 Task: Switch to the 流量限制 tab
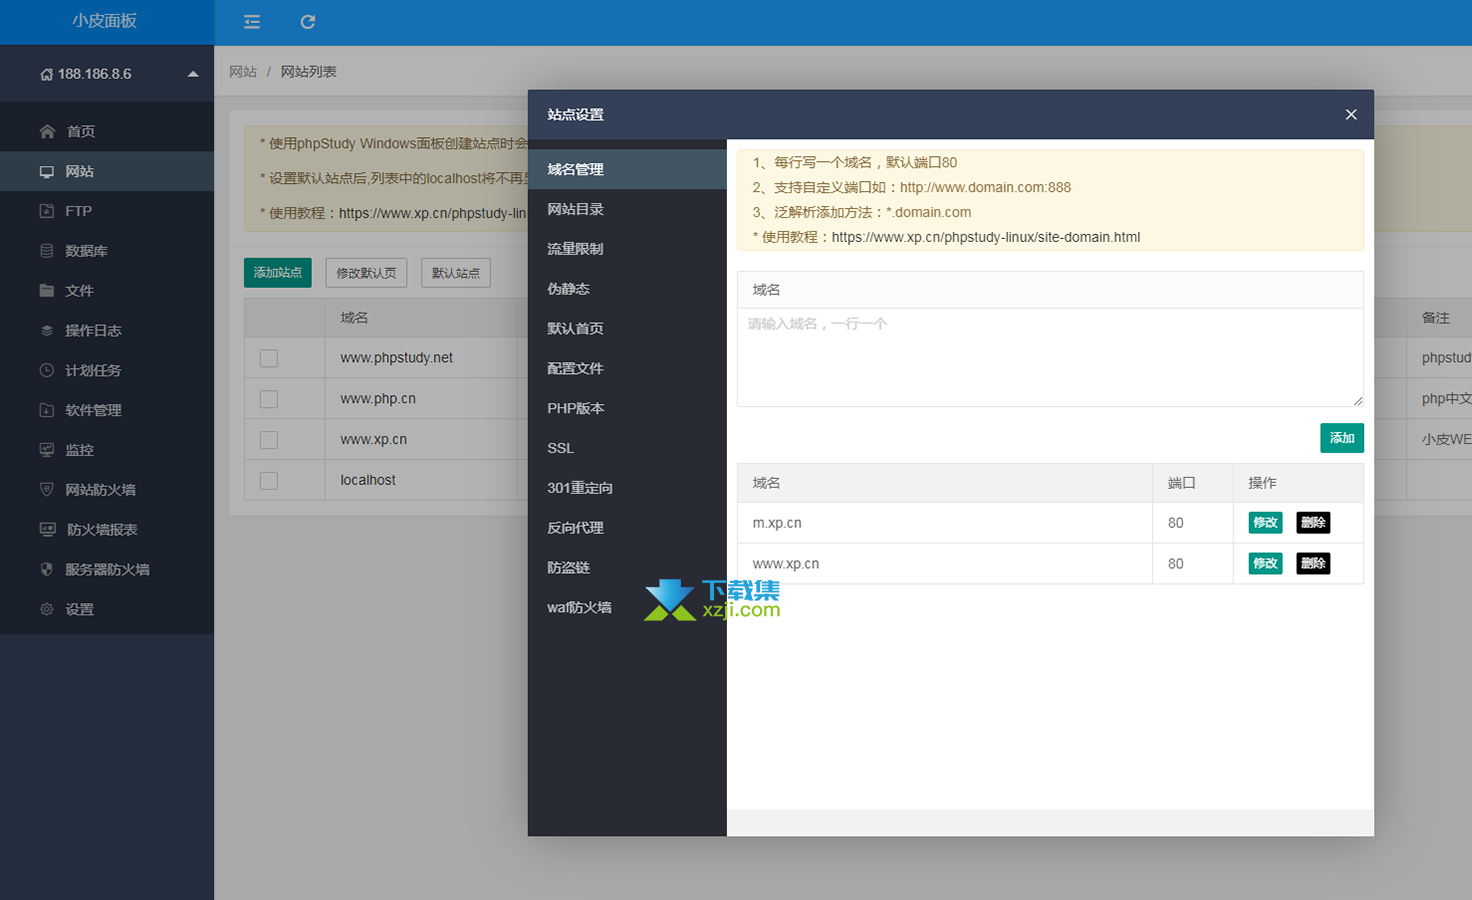click(627, 249)
